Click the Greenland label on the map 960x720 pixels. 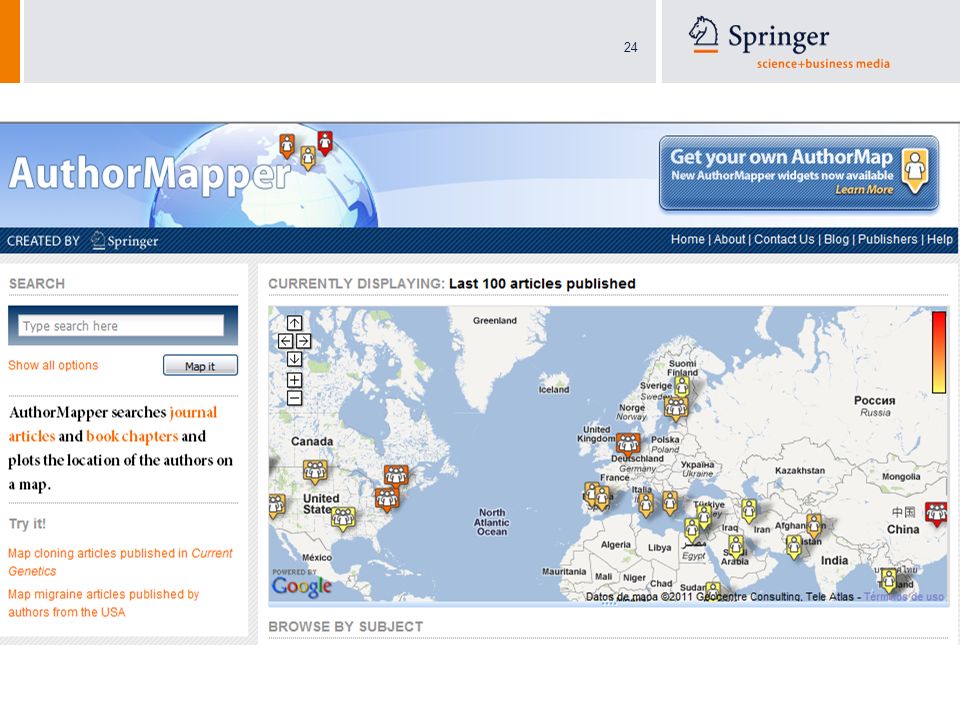495,320
